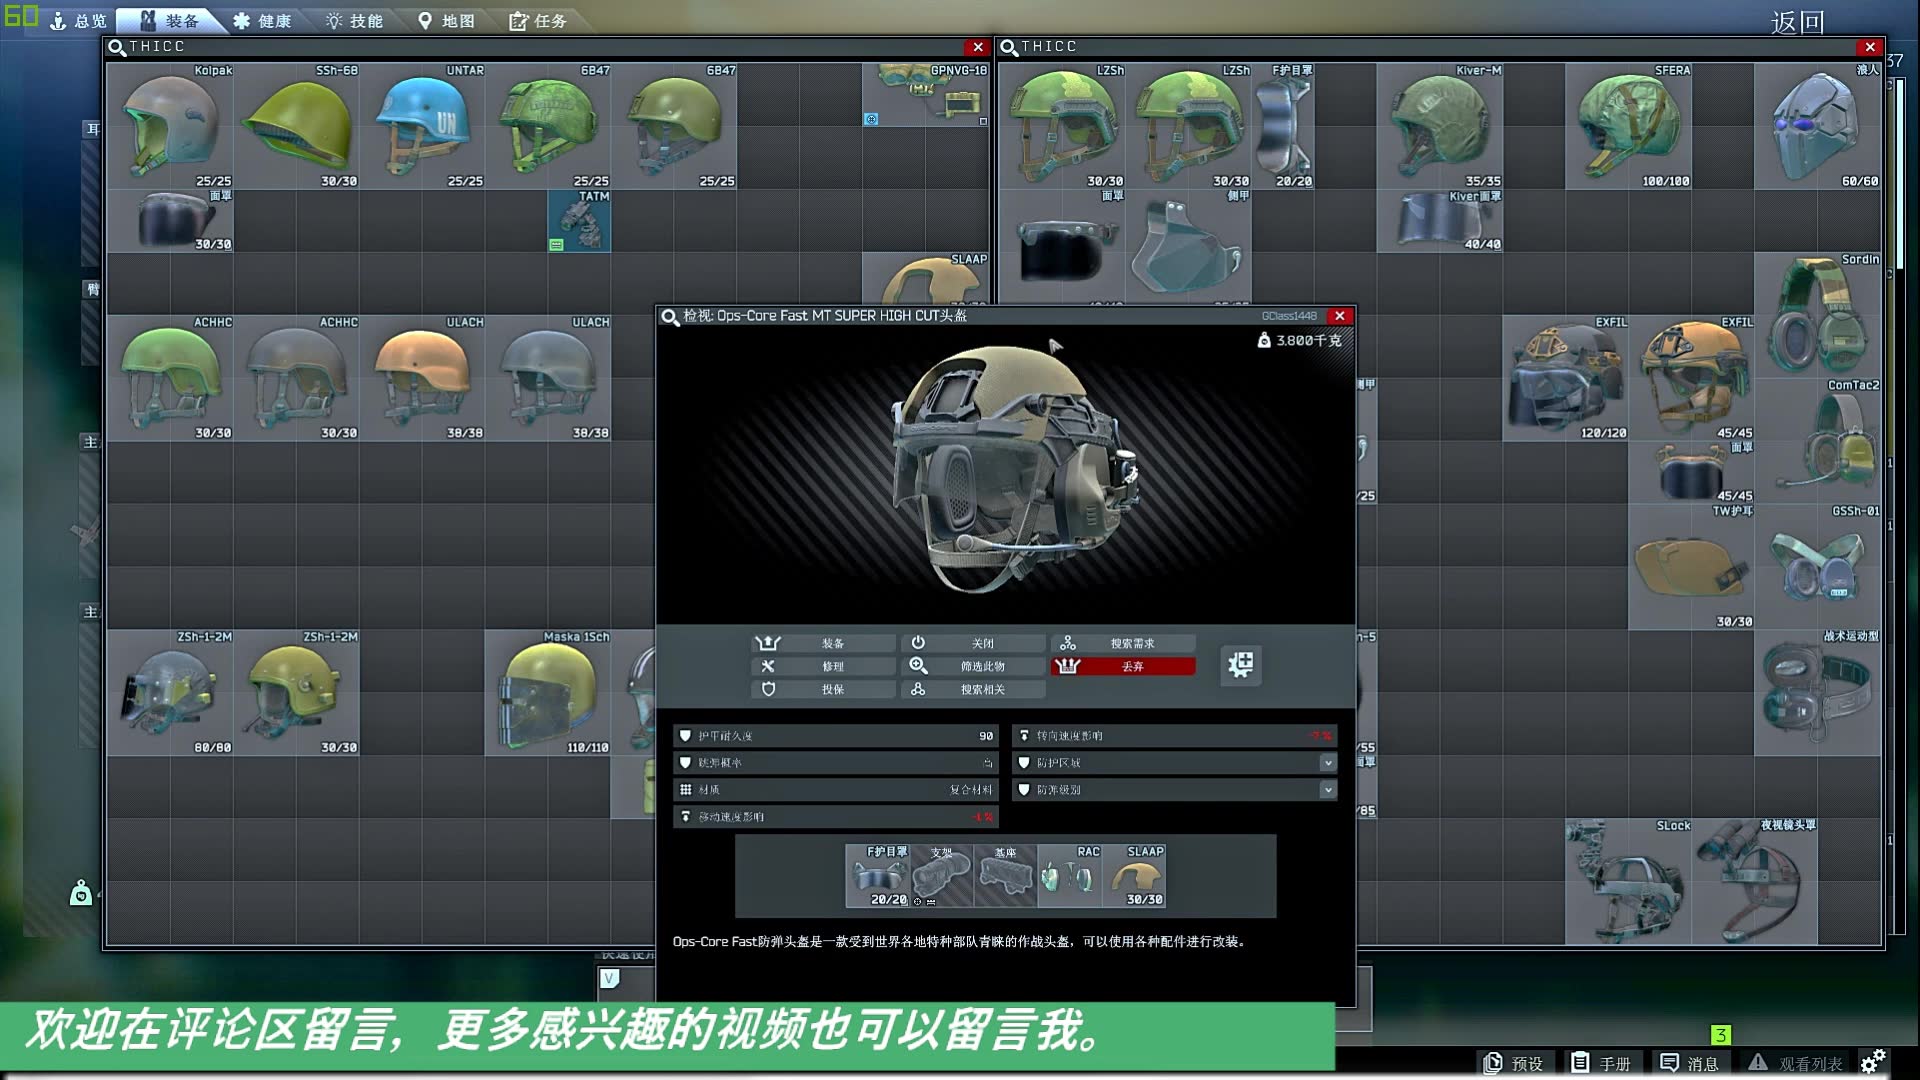1920x1080 pixels.
Task: Select the SLock night vision mount
Action: [1629, 881]
